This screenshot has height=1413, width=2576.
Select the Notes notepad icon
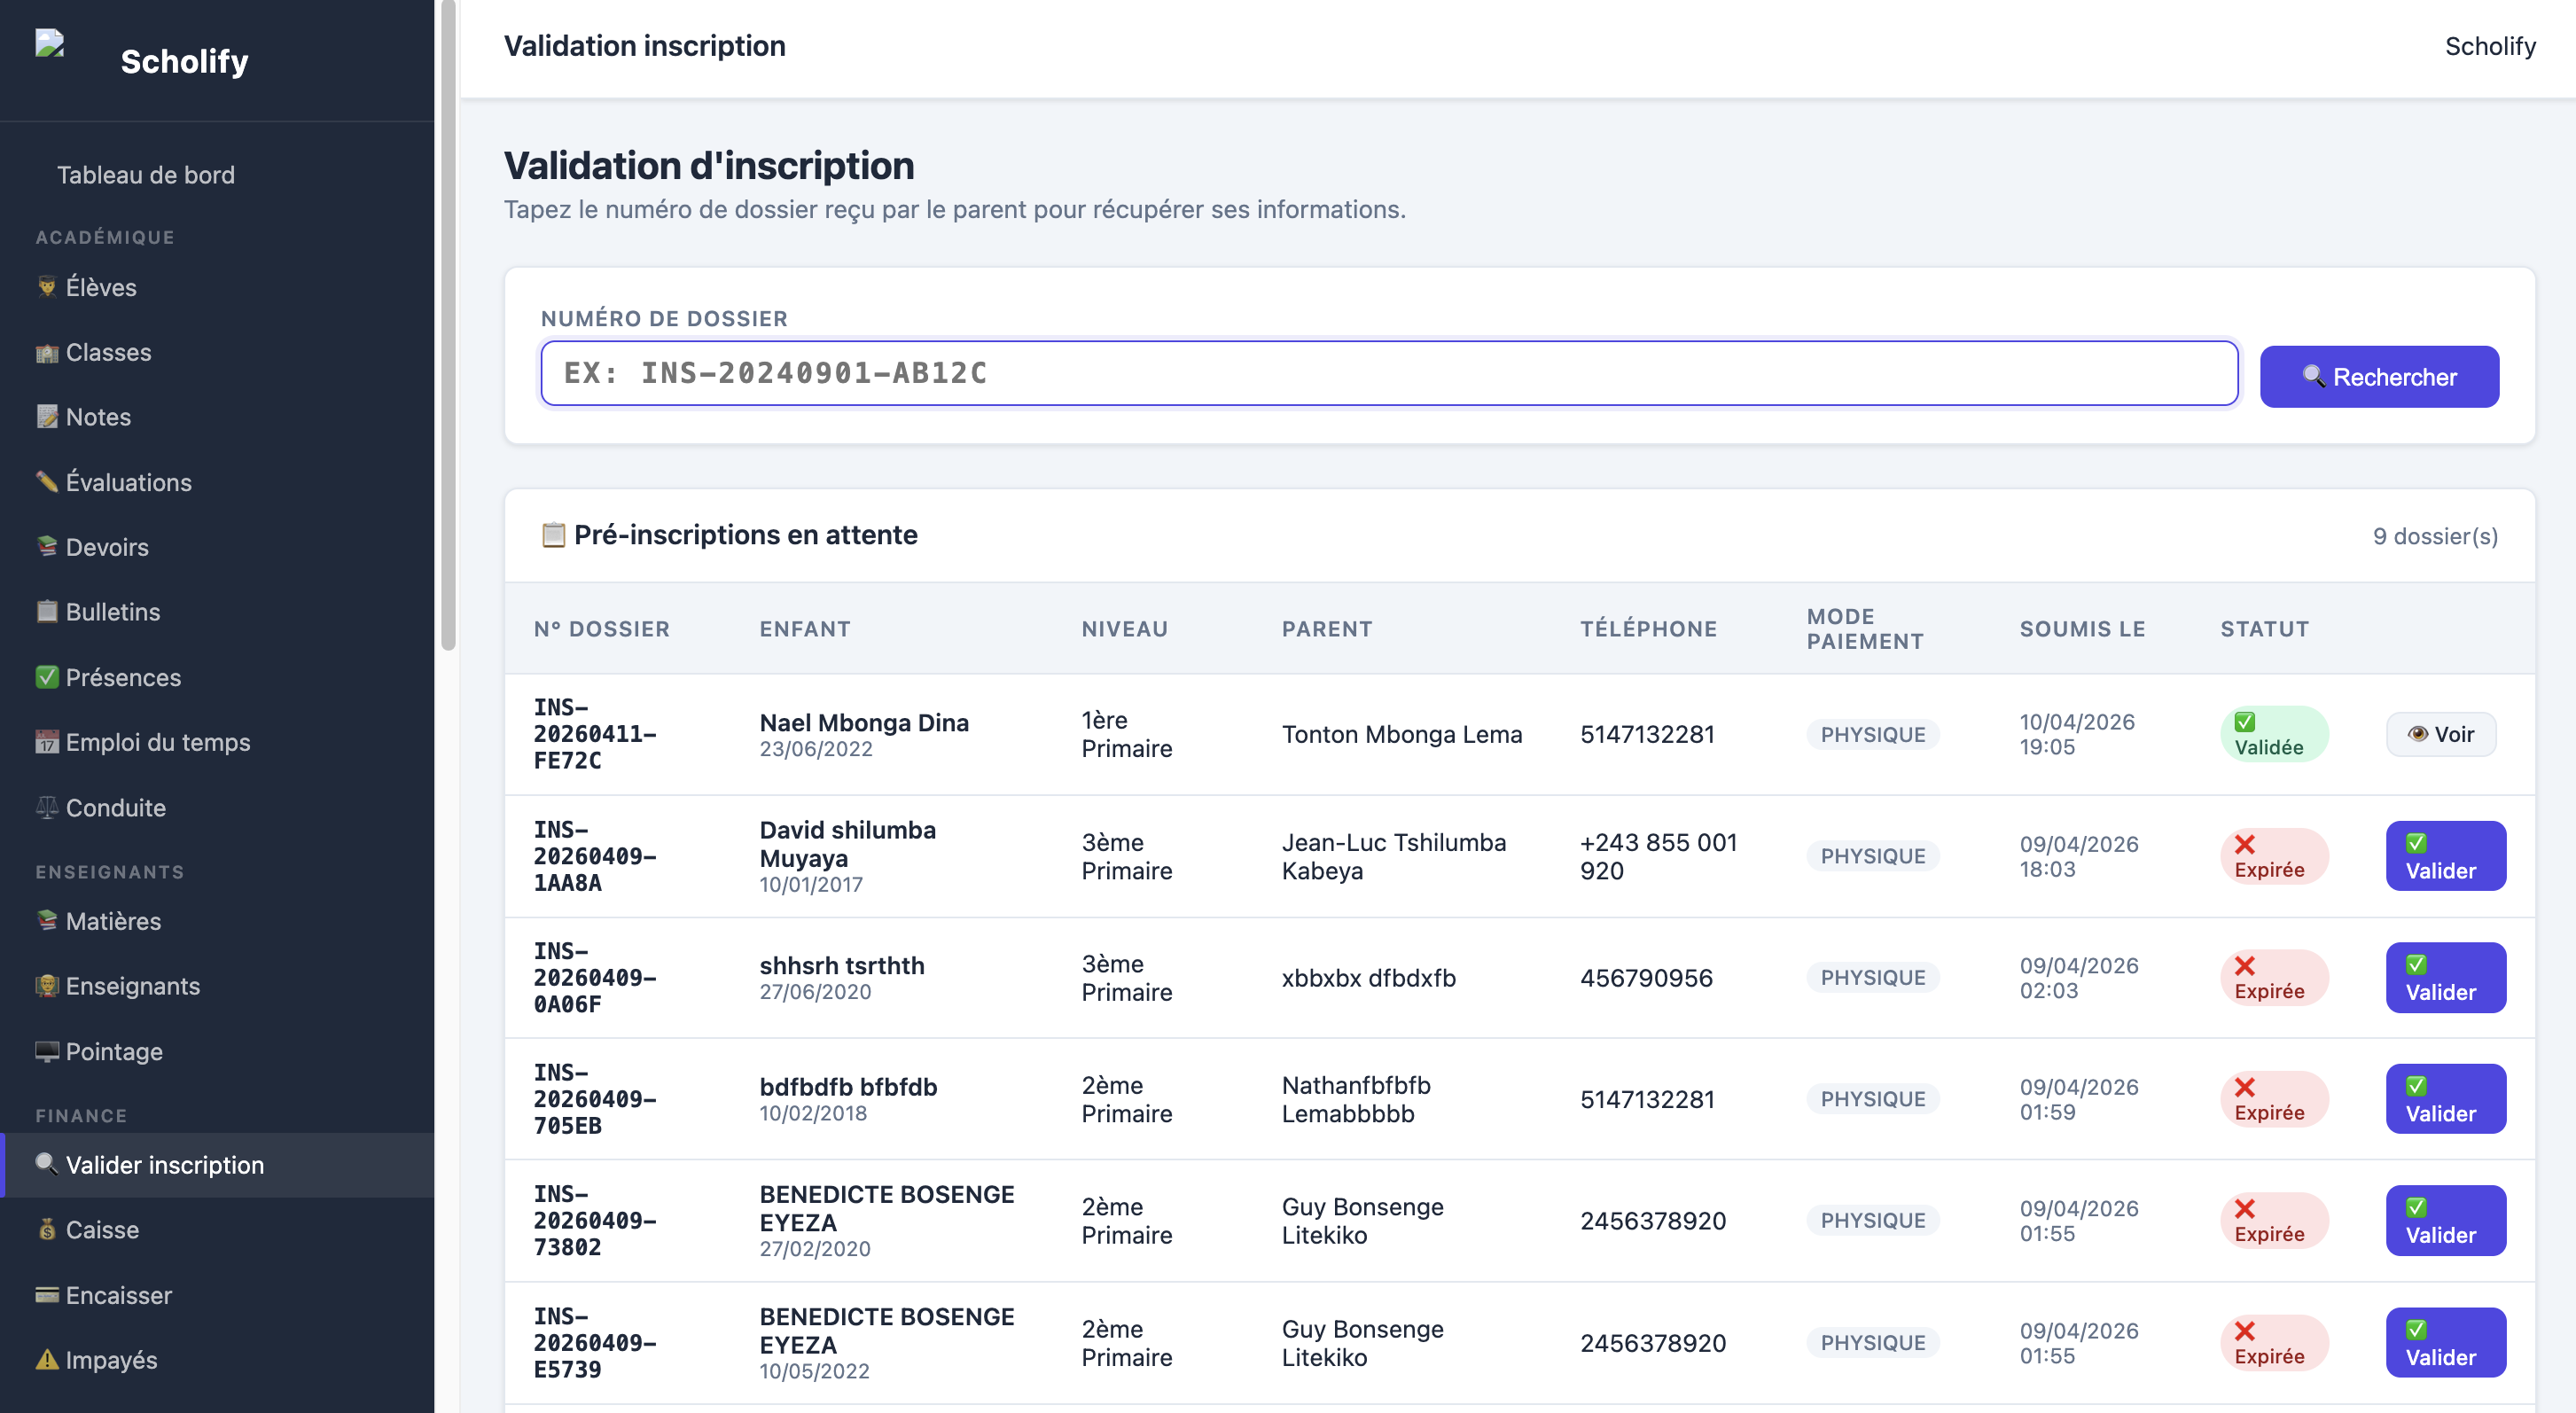coord(47,417)
